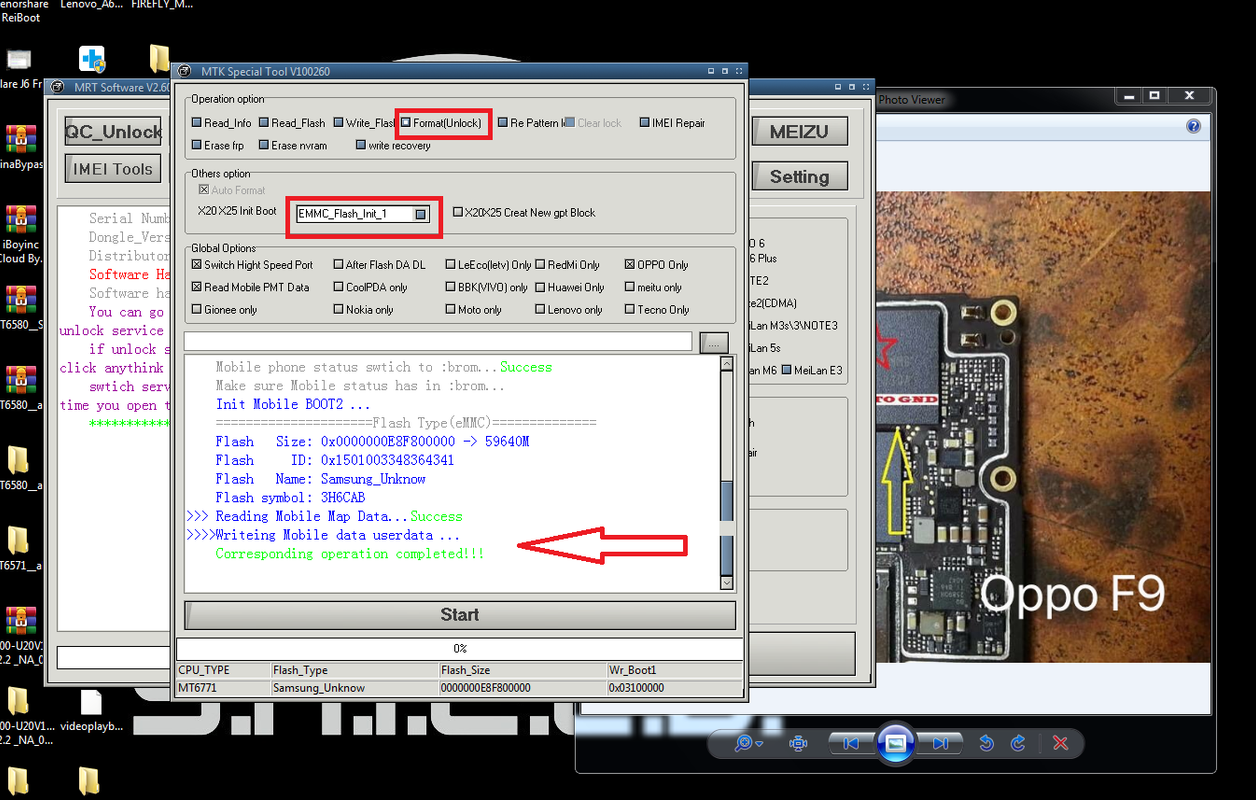Viewport: 1256px width, 800px height.
Task: Open Setting in MRT Software window
Action: click(x=799, y=177)
